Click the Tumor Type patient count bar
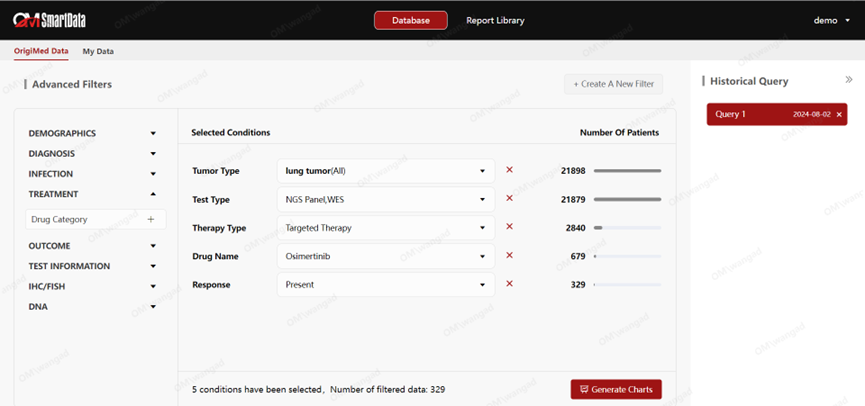 627,171
